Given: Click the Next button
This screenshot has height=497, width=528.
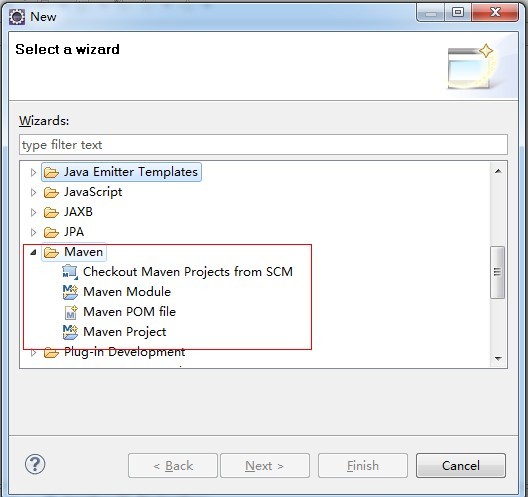Looking at the screenshot, I should click(265, 466).
